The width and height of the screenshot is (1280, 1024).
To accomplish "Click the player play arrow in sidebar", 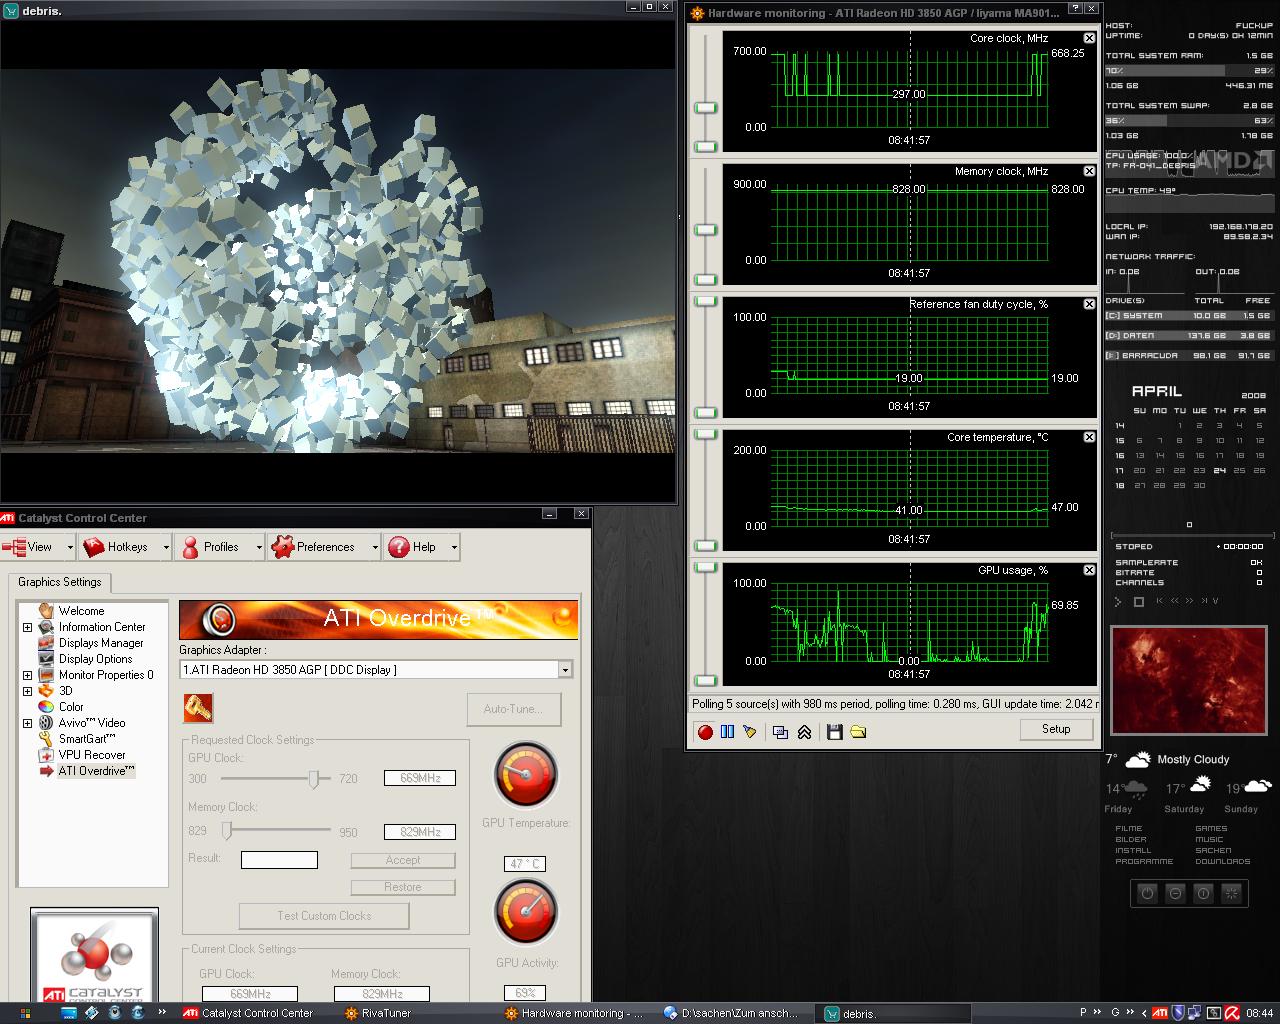I will pos(1118,602).
